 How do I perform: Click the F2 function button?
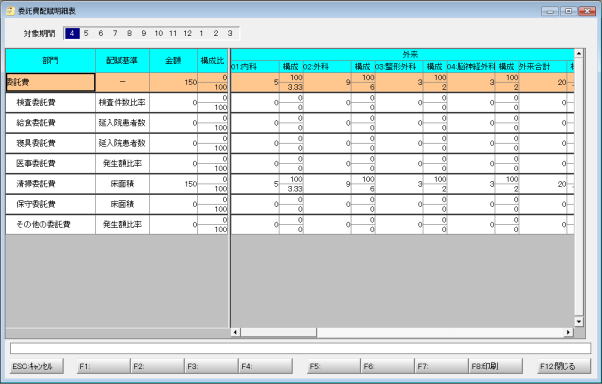(158, 366)
